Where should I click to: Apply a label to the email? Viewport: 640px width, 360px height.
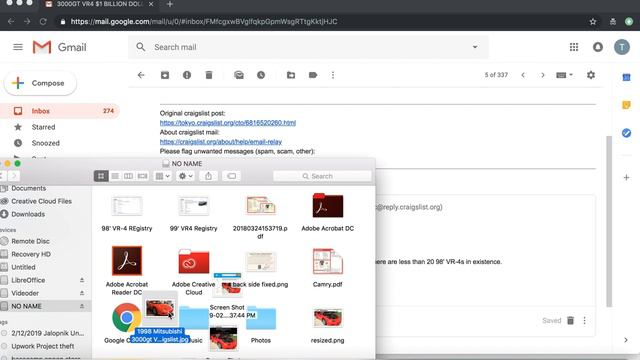313,75
